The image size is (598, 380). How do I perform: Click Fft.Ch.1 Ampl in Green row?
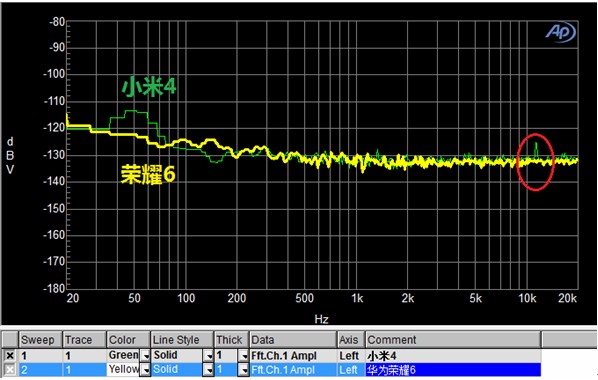pyautogui.click(x=293, y=356)
